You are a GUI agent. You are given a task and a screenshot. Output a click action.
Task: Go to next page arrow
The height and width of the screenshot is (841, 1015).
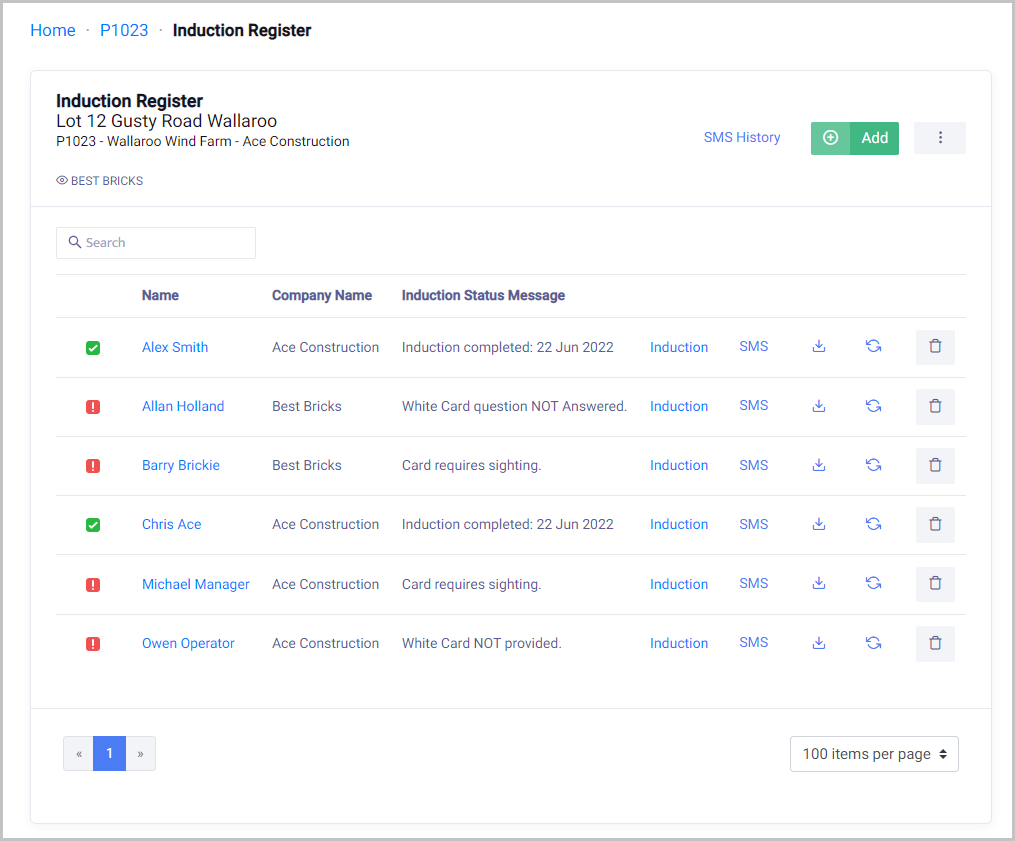(x=140, y=754)
